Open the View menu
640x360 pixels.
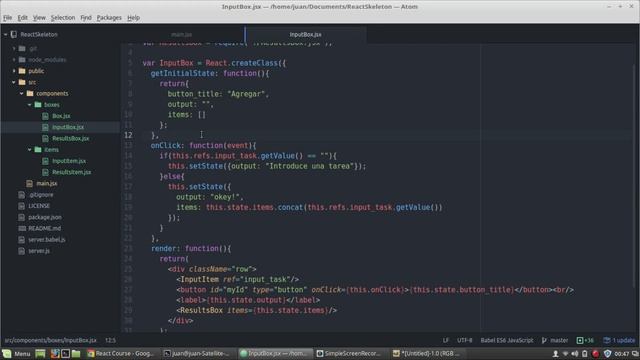point(39,18)
